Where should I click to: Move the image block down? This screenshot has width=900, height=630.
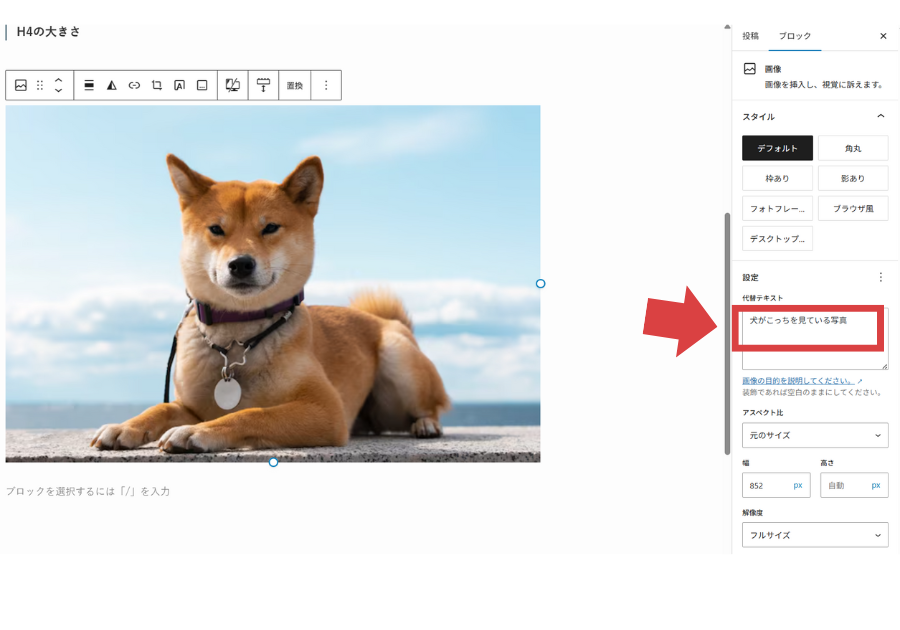pos(58,92)
